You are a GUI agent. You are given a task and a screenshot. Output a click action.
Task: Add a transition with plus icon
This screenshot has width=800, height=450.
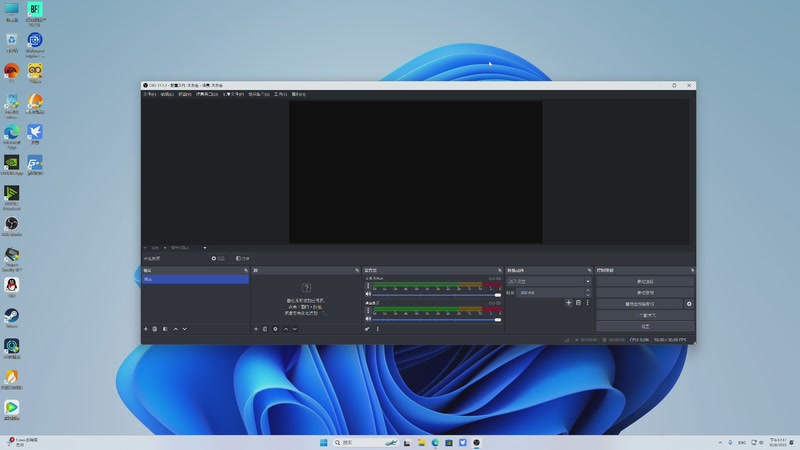(x=568, y=303)
